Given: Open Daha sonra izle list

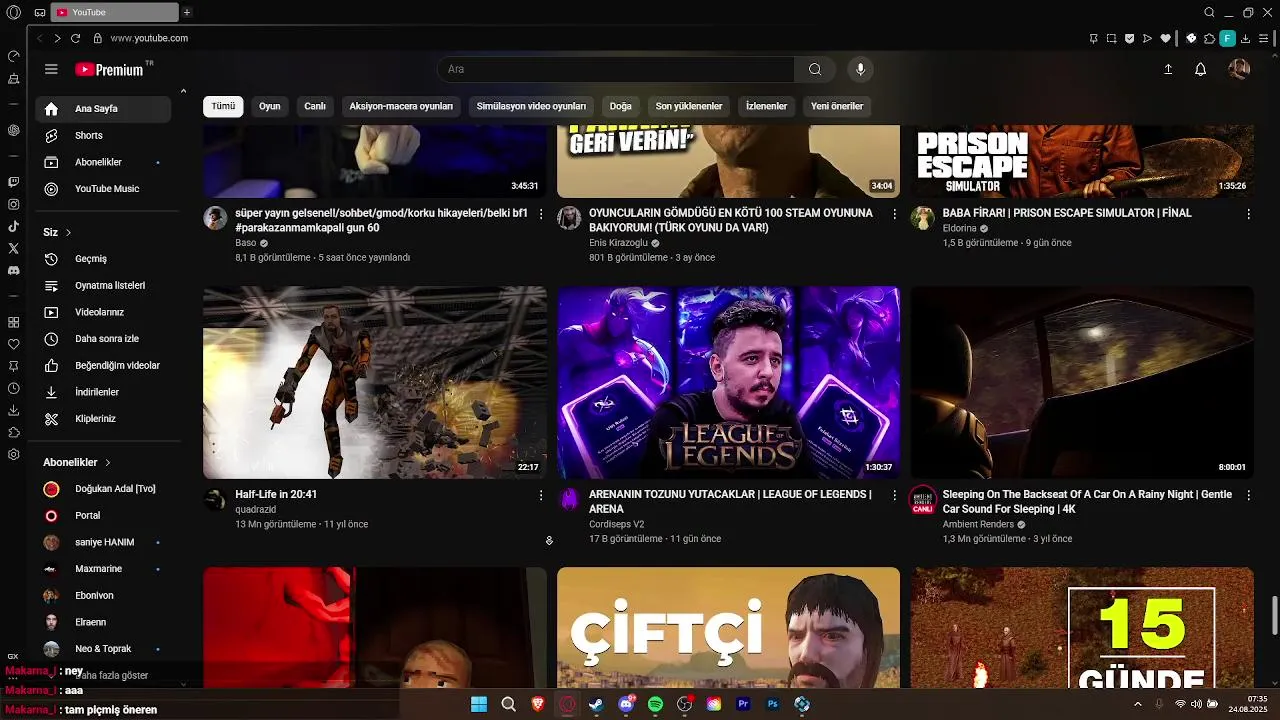Looking at the screenshot, I should (103, 339).
